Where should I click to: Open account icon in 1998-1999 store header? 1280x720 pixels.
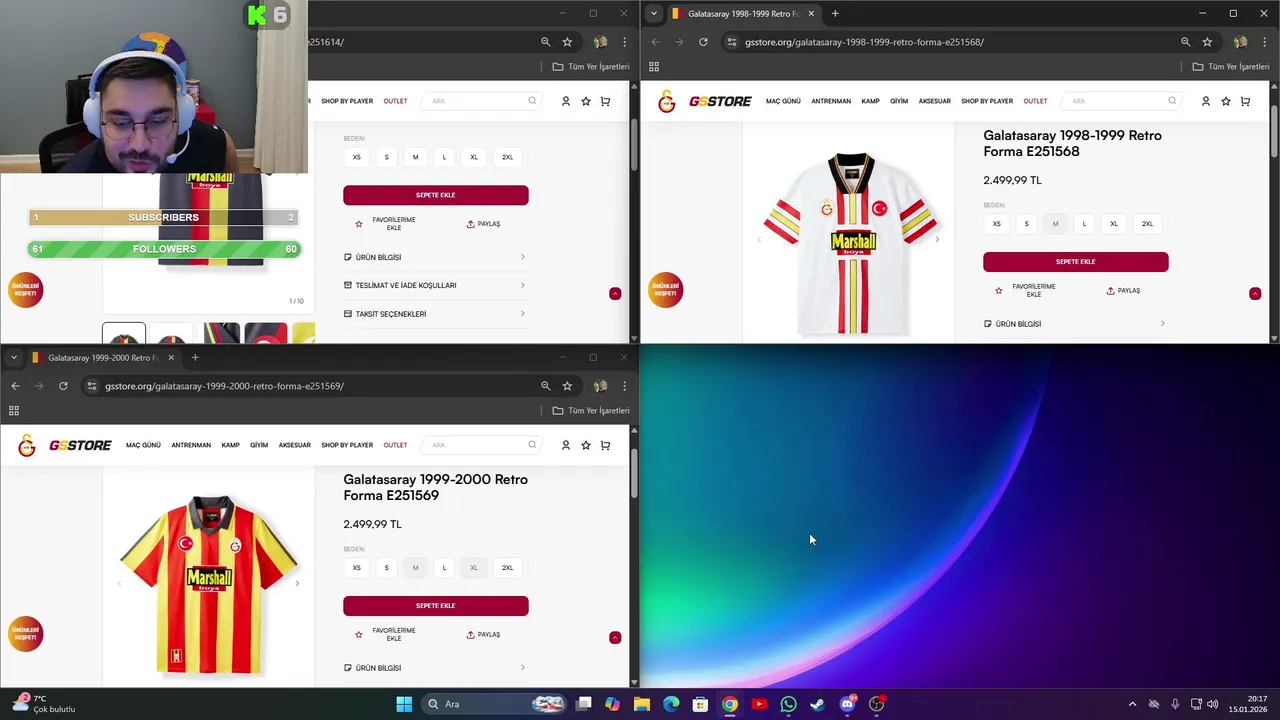coord(1205,101)
